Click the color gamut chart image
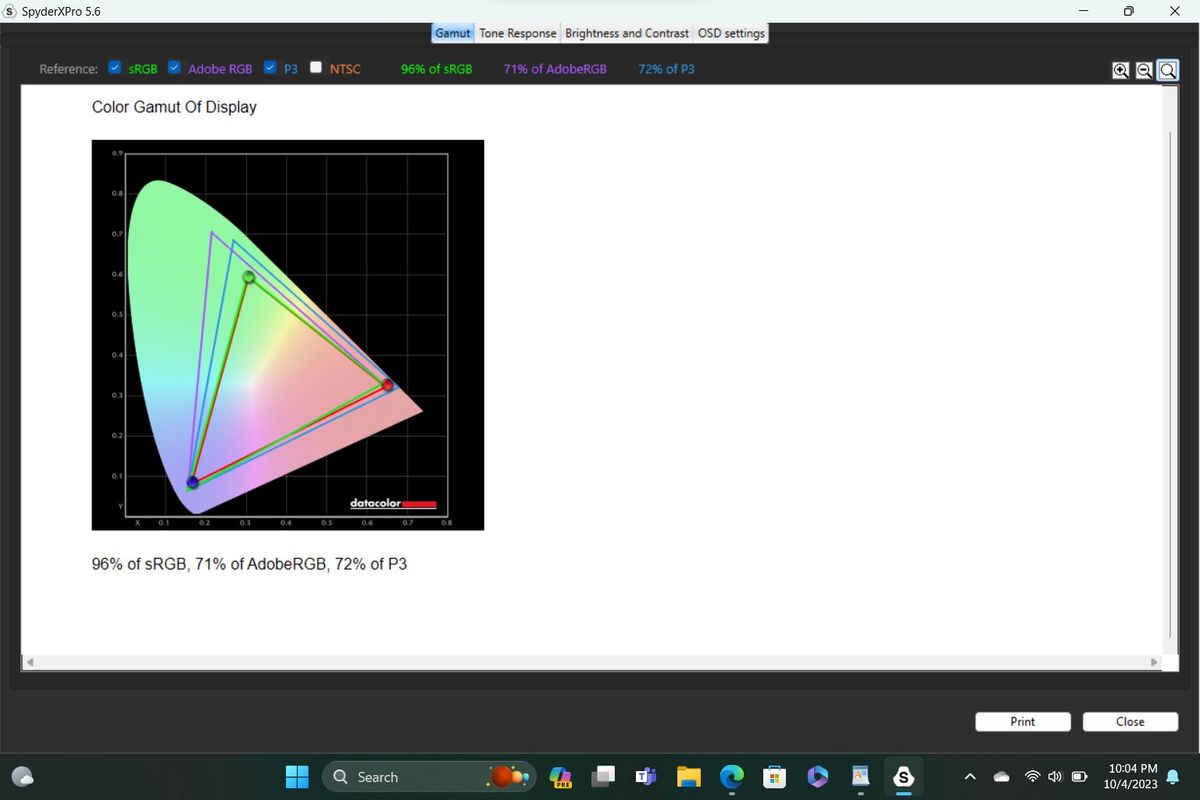Screen dimensions: 1200x800 click(x=288, y=335)
